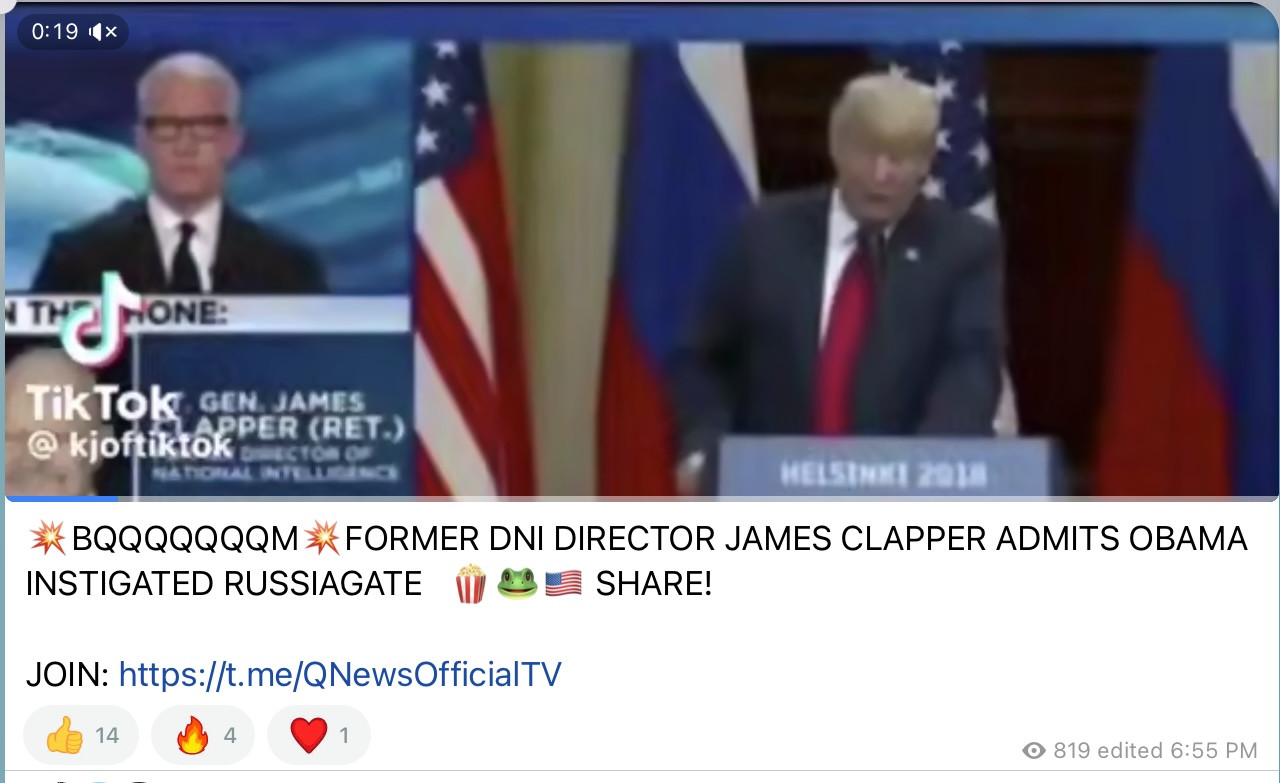Click the TikTok logo watermark in video
Viewport: 1280px width, 783px height.
[100, 362]
